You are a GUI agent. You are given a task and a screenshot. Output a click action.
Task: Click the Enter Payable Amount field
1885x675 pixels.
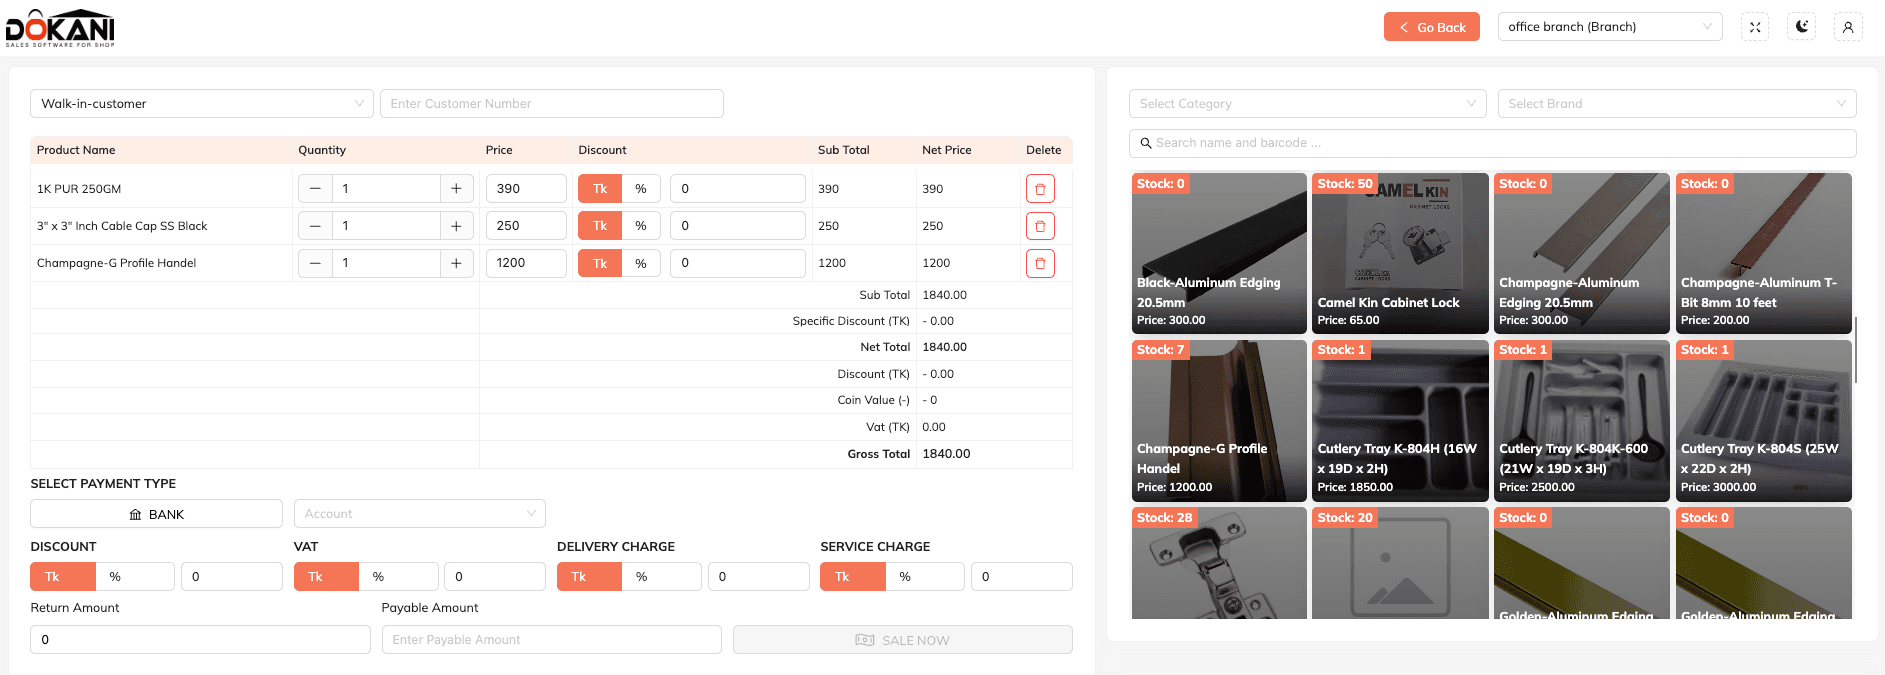pyautogui.click(x=552, y=640)
